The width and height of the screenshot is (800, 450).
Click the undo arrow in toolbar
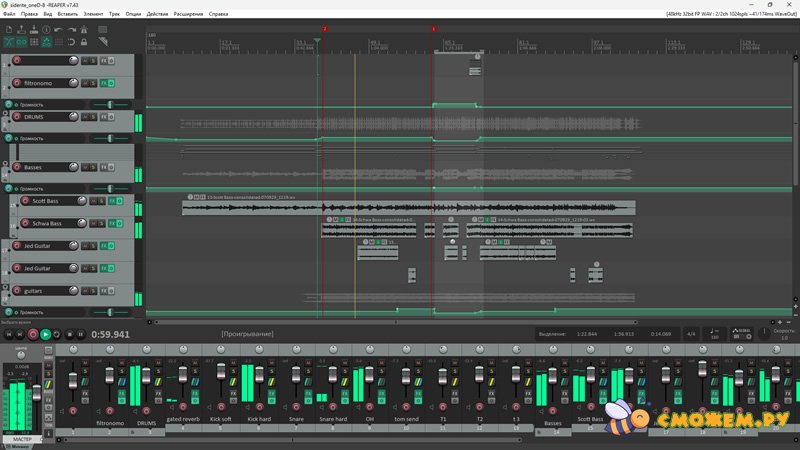pos(56,30)
